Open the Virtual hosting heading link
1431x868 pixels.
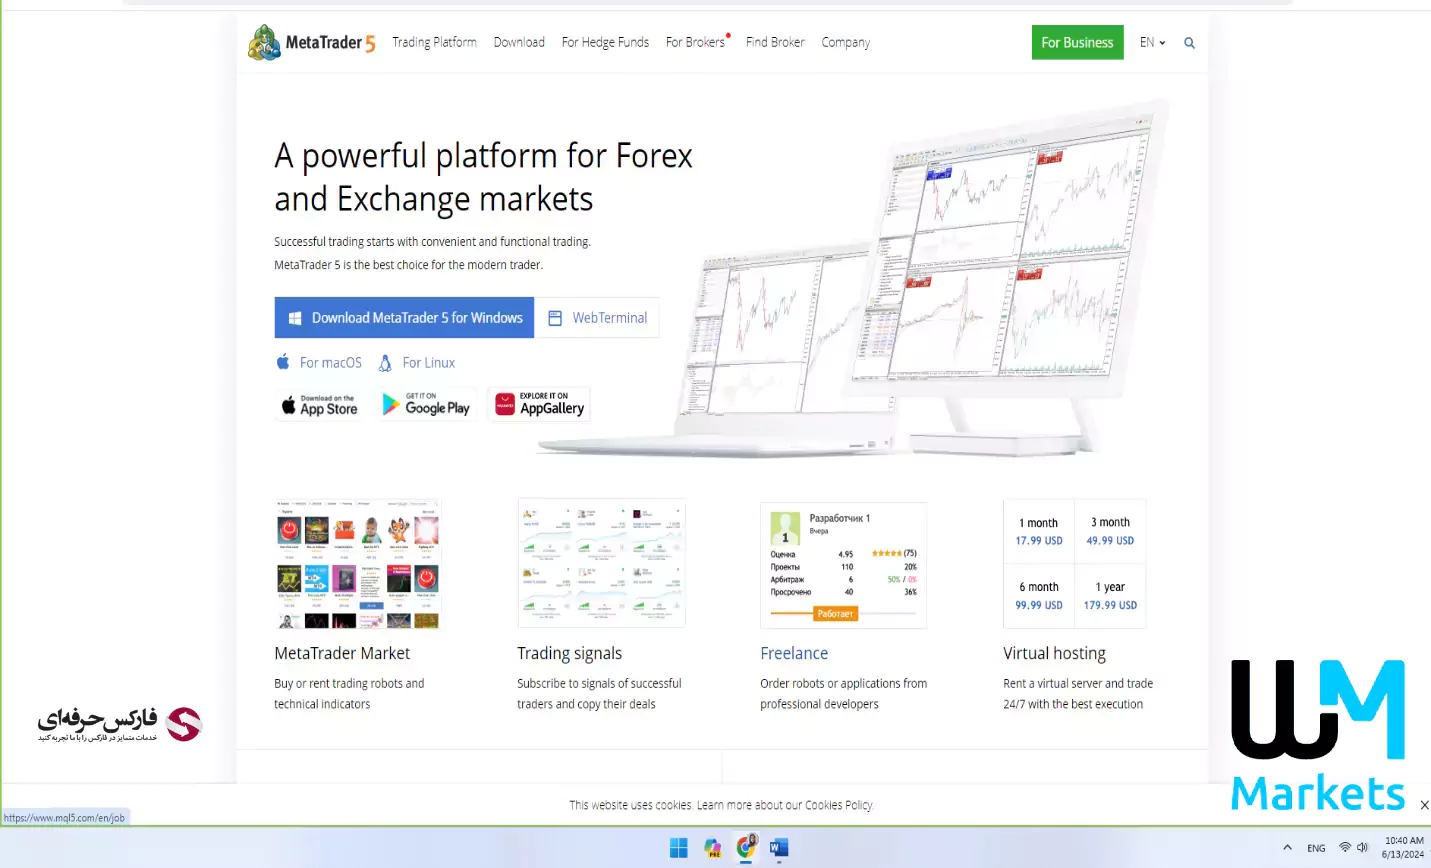1054,653
